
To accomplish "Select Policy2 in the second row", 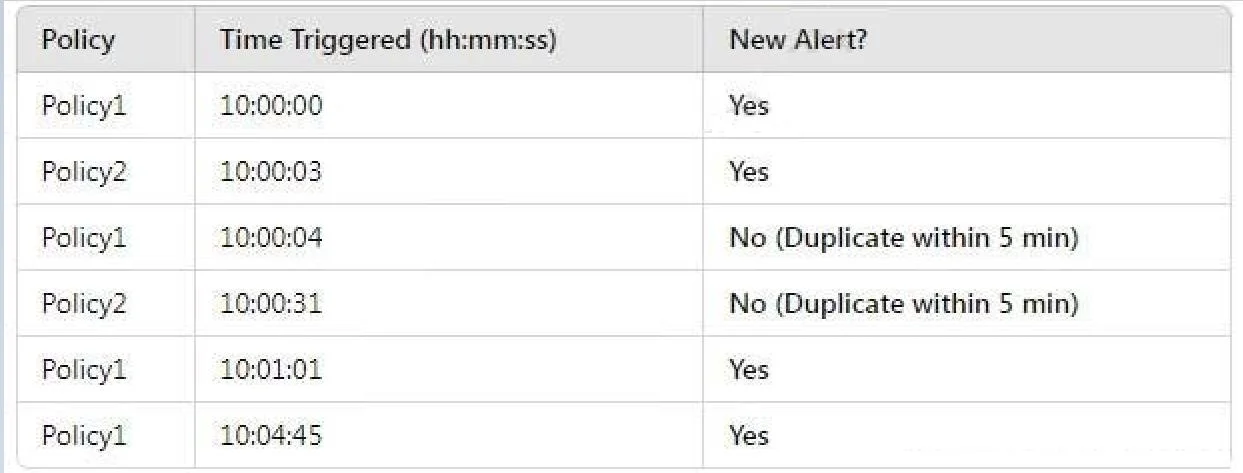I will (x=84, y=171).
